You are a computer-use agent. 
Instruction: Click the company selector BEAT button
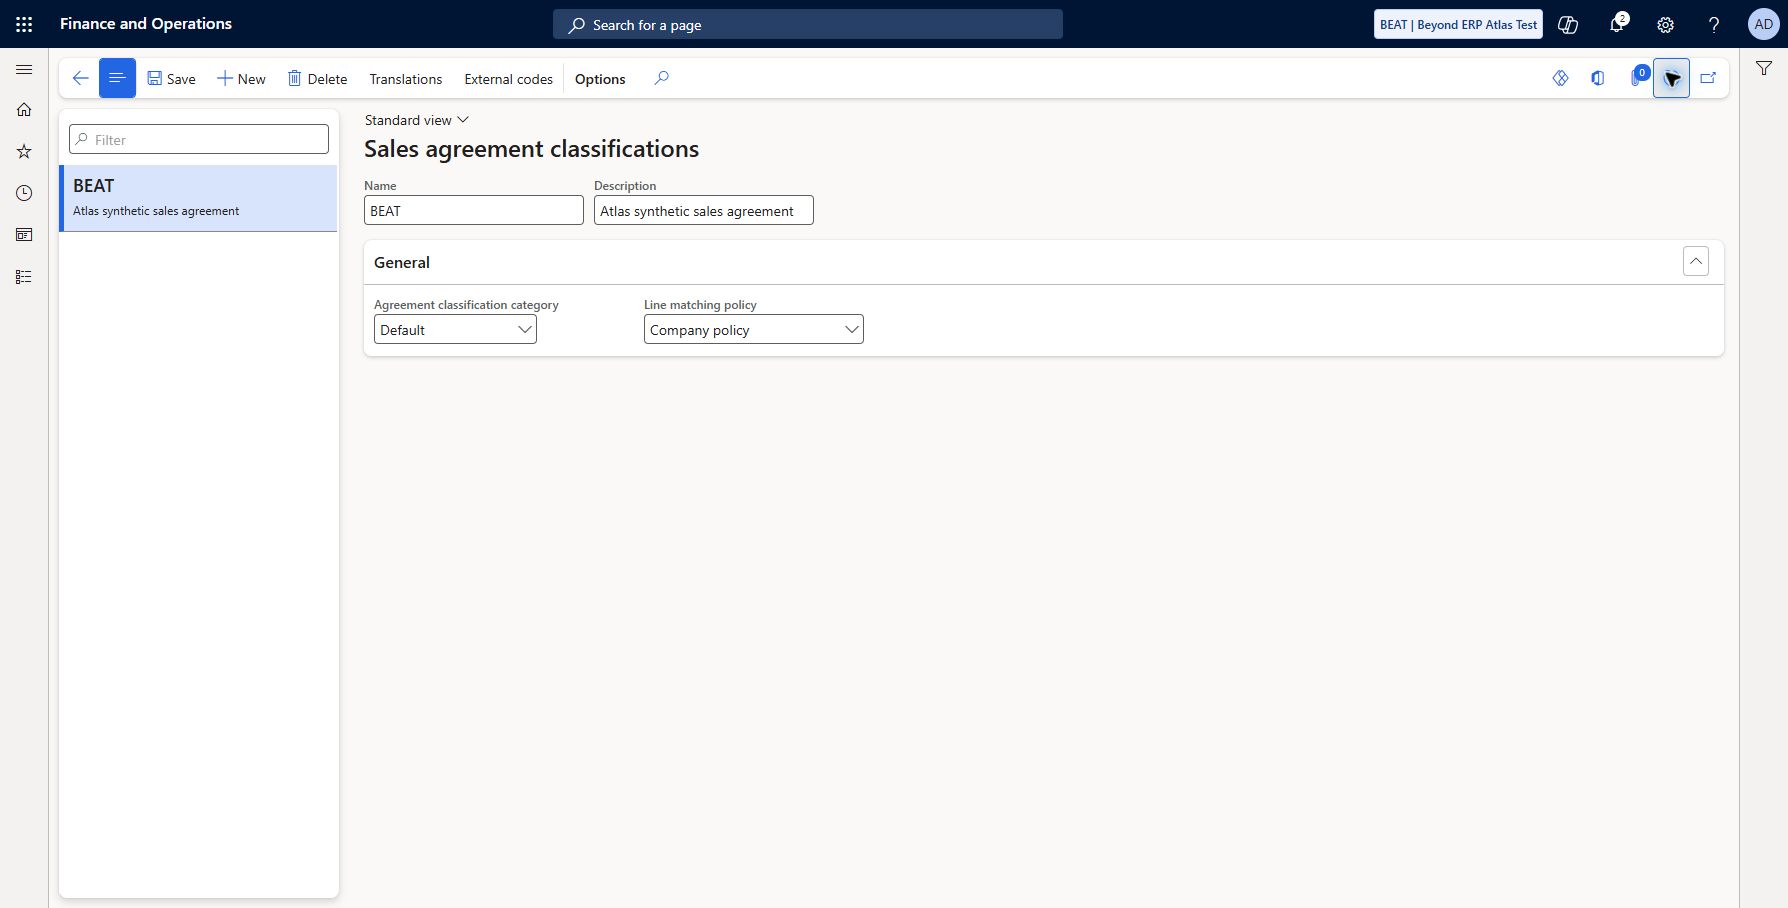pyautogui.click(x=1458, y=24)
